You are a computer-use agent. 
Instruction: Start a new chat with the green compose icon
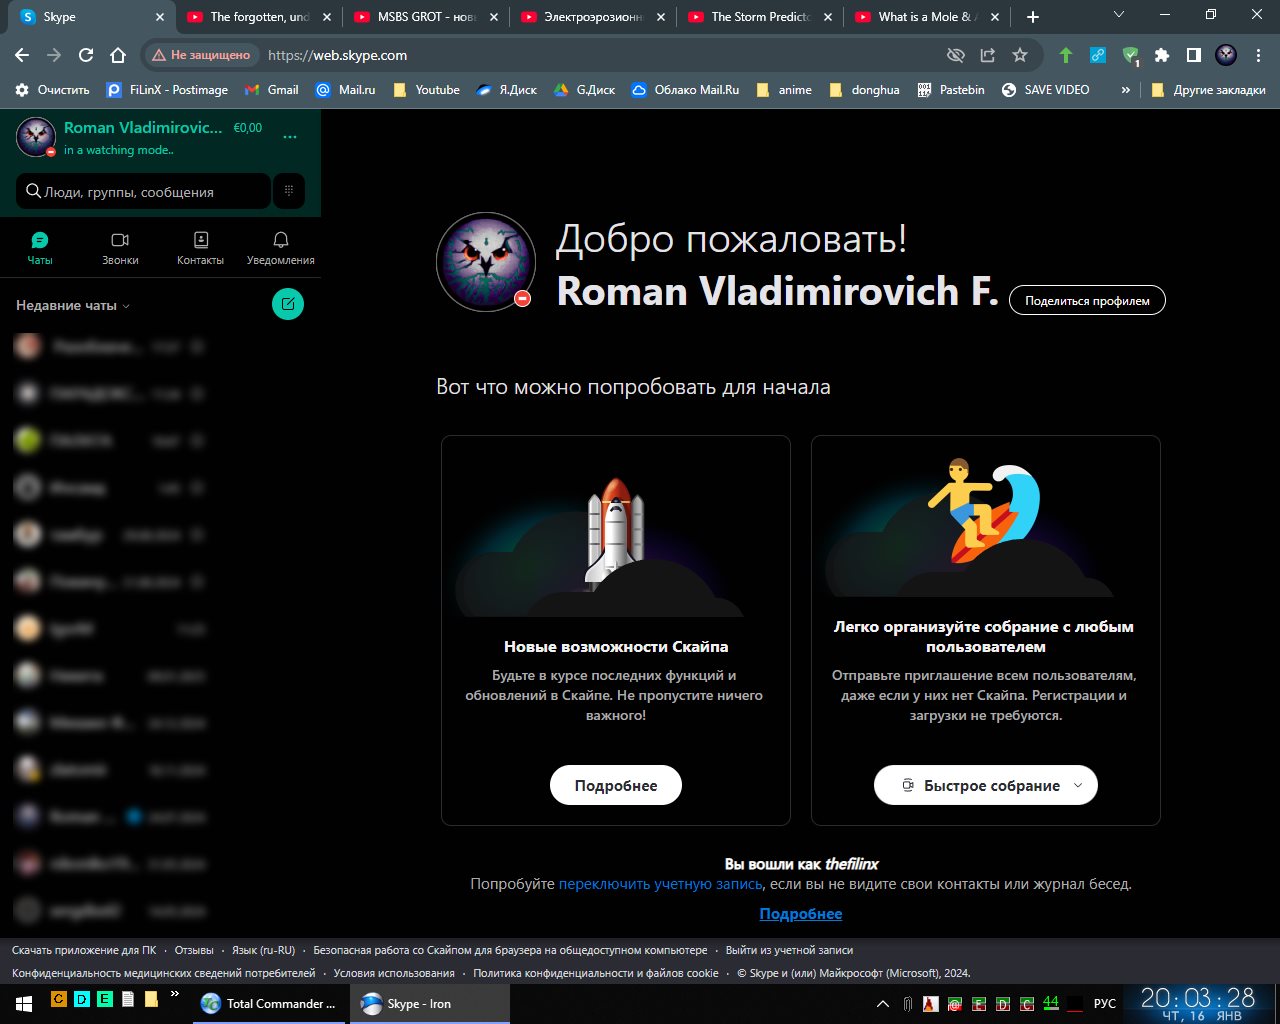coord(288,304)
